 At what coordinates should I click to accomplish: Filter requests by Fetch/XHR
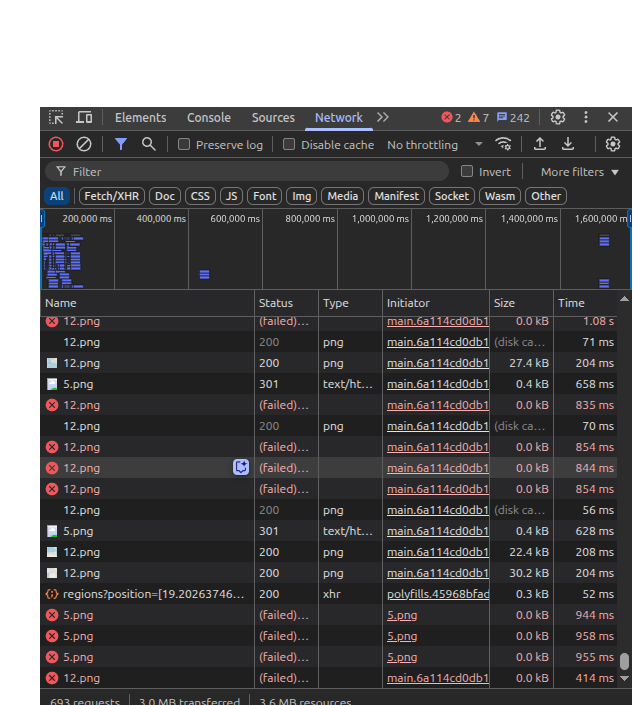tap(111, 196)
